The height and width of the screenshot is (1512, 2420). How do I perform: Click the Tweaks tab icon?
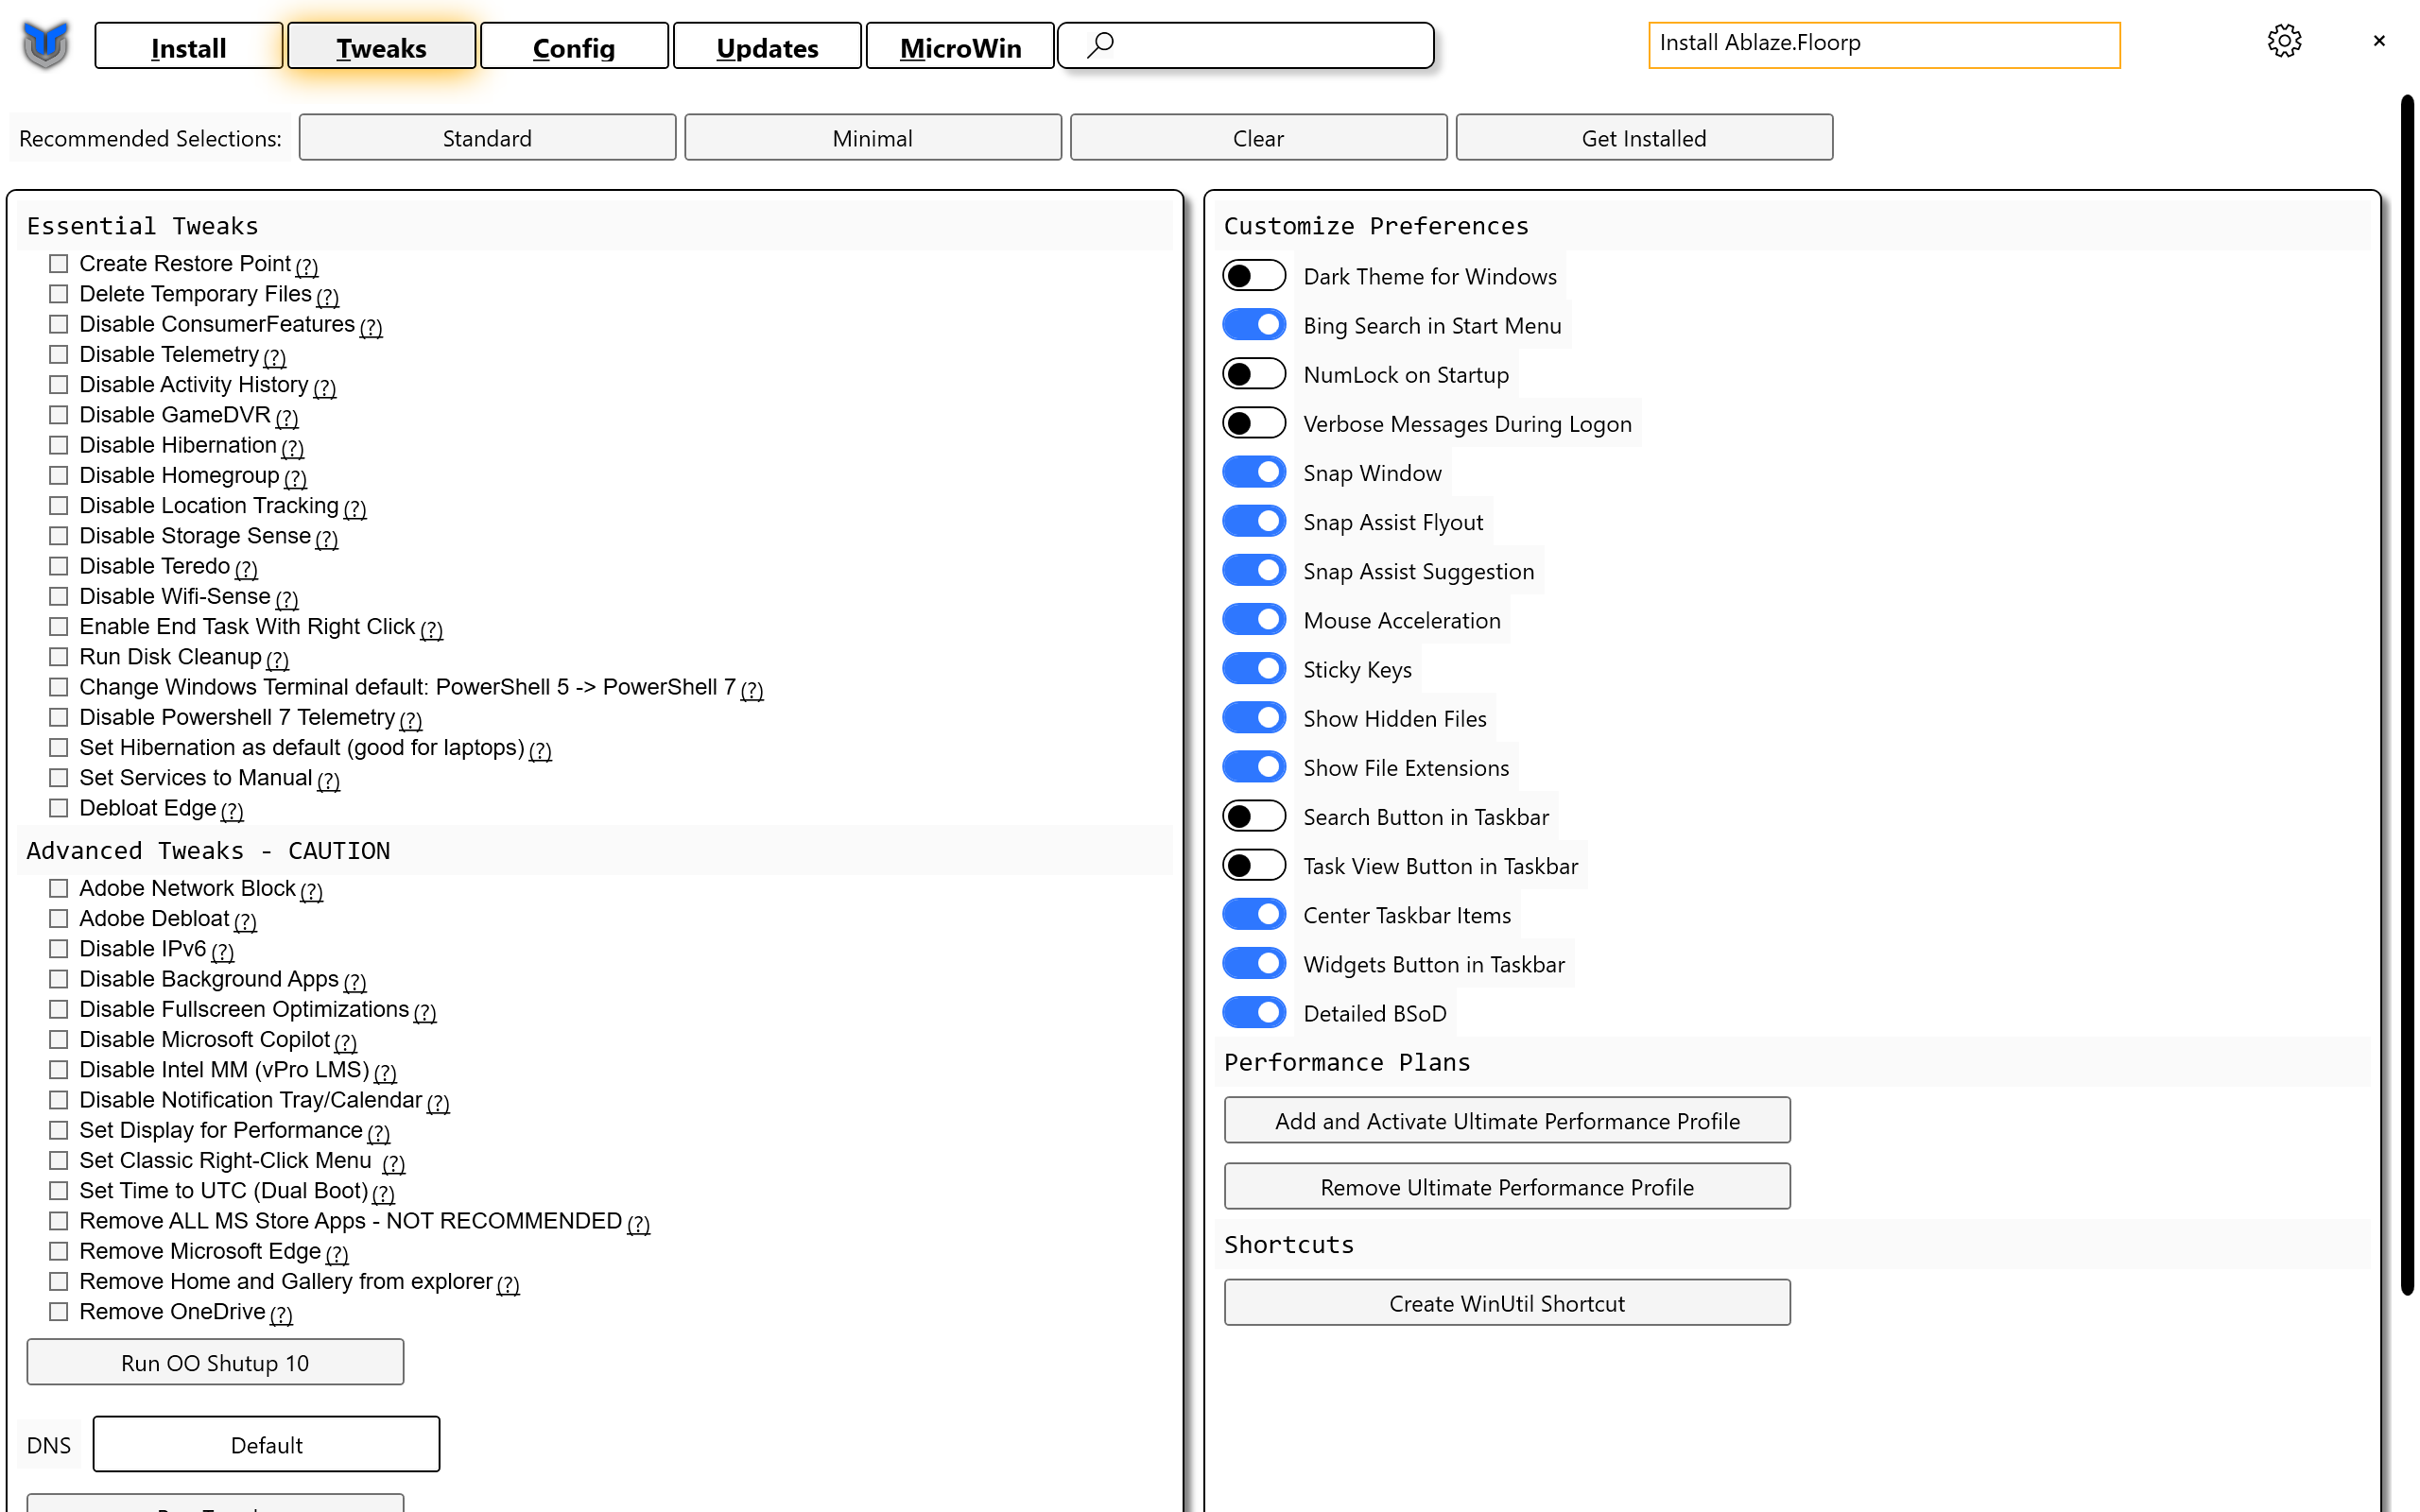380,45
